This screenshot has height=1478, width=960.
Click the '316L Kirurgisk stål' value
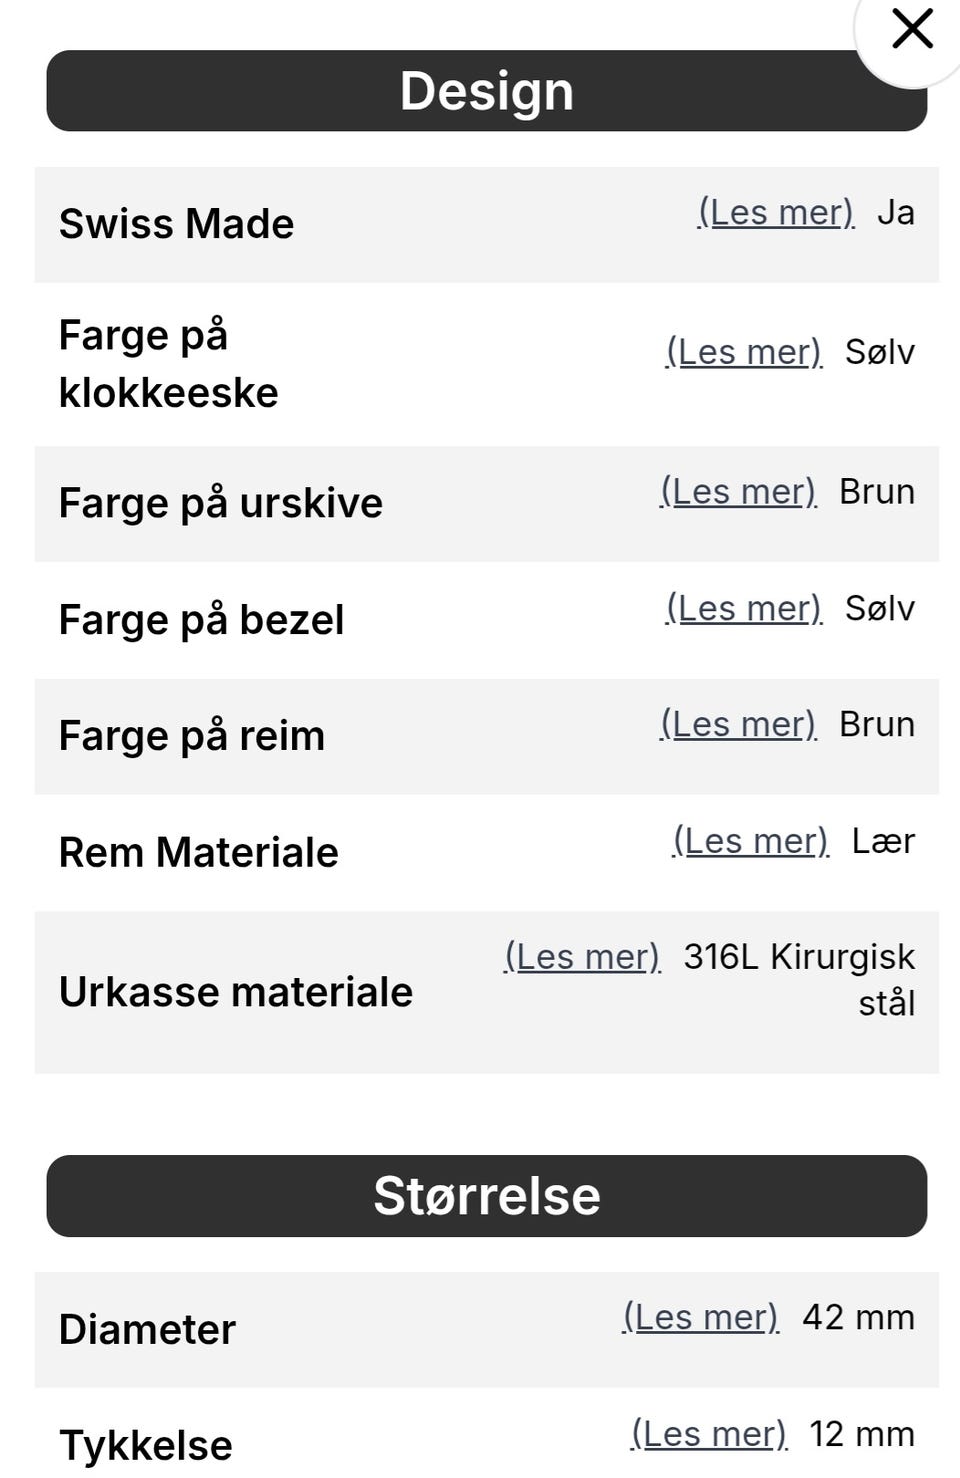800,979
